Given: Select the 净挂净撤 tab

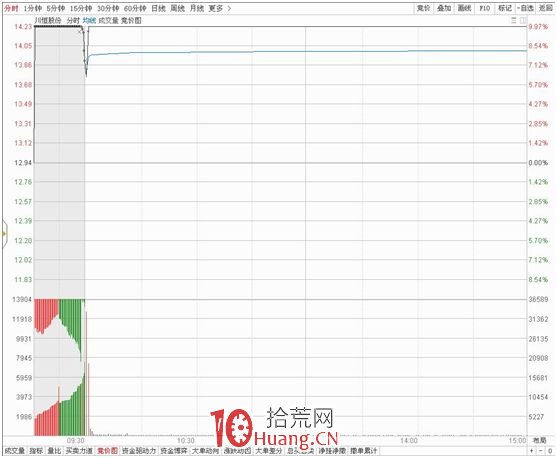Looking at the screenshot, I should tap(332, 451).
